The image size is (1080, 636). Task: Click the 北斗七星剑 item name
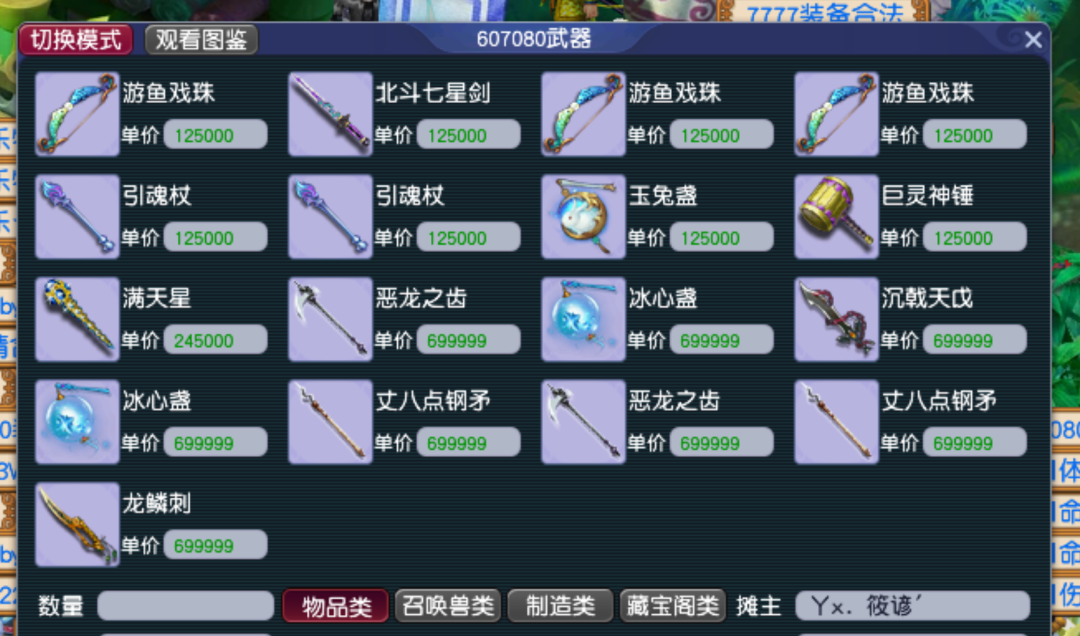click(433, 93)
